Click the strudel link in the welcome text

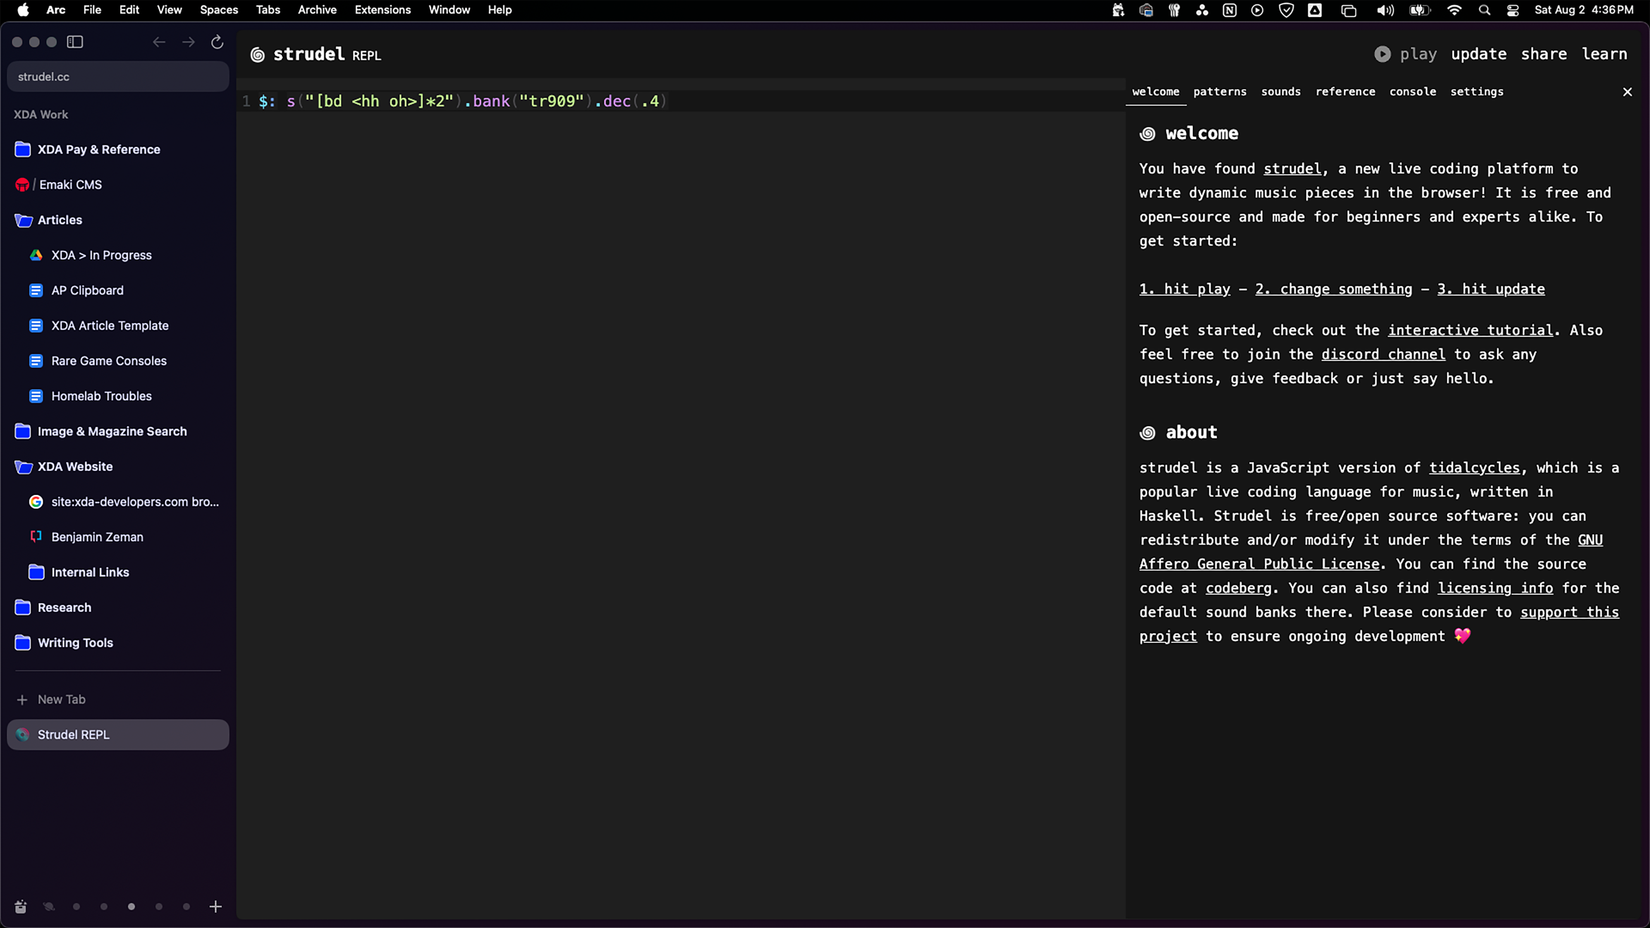tap(1292, 169)
